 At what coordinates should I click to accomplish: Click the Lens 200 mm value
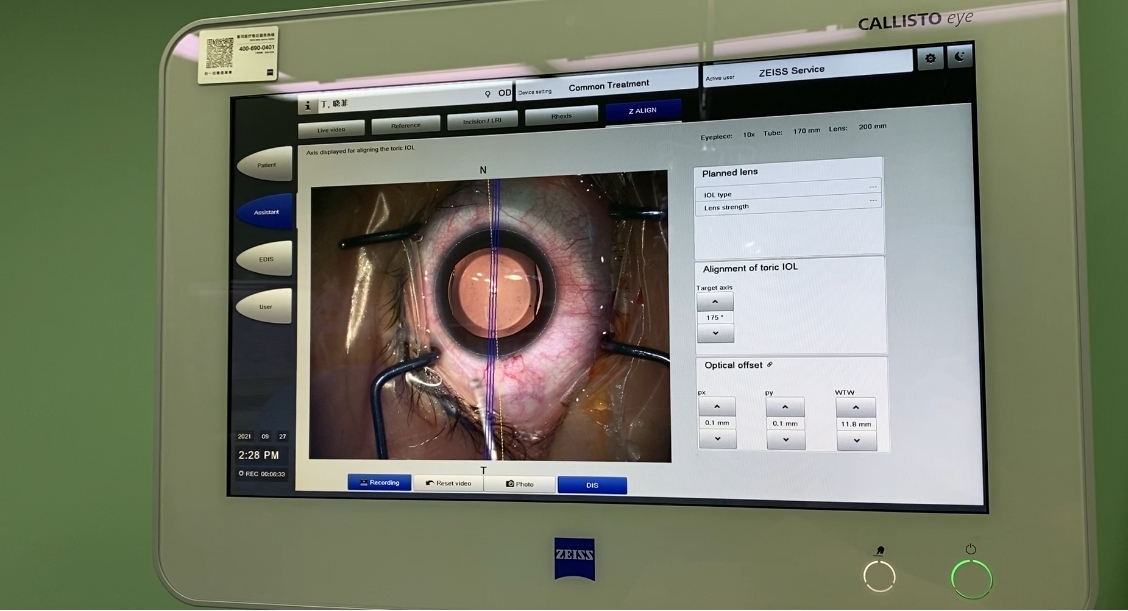pyautogui.click(x=872, y=127)
